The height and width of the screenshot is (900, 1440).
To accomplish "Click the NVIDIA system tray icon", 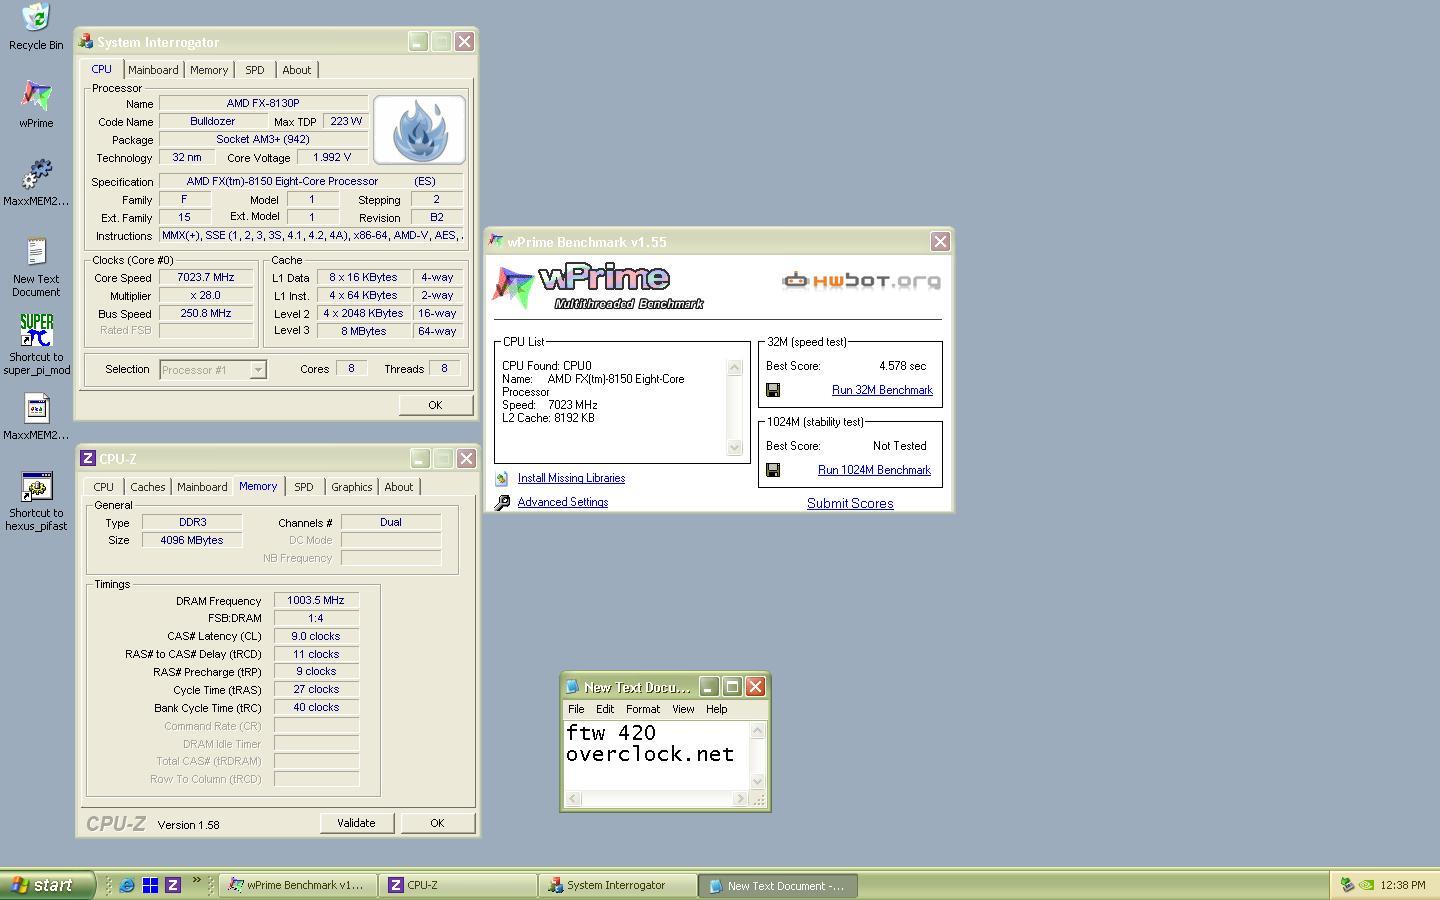I will 1366,885.
